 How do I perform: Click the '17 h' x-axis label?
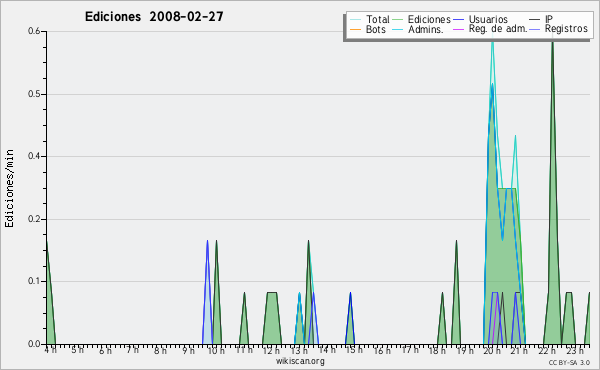(410, 350)
